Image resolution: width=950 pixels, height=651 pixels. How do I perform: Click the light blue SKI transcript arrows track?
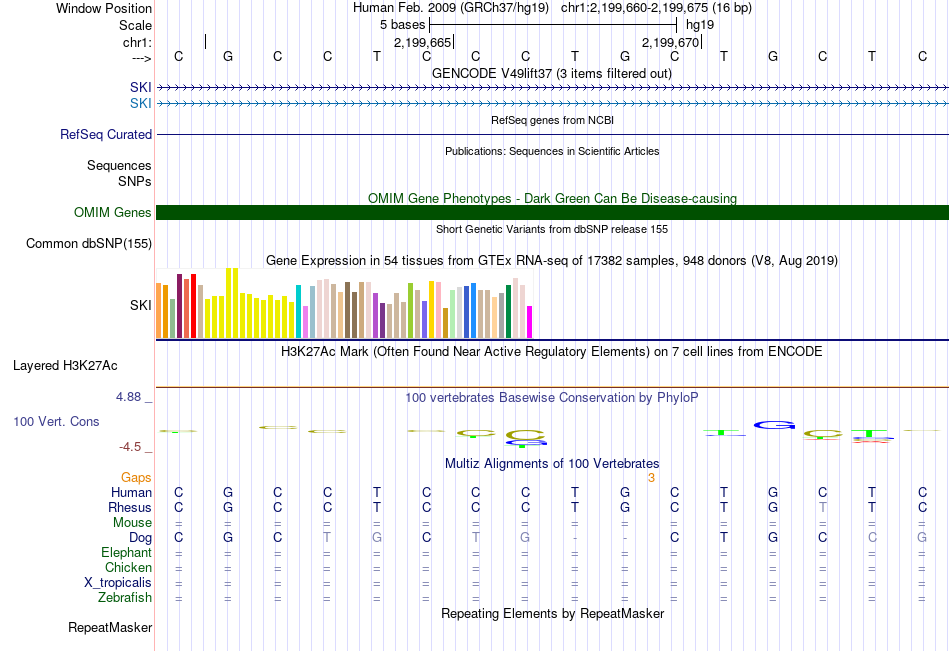(x=552, y=104)
